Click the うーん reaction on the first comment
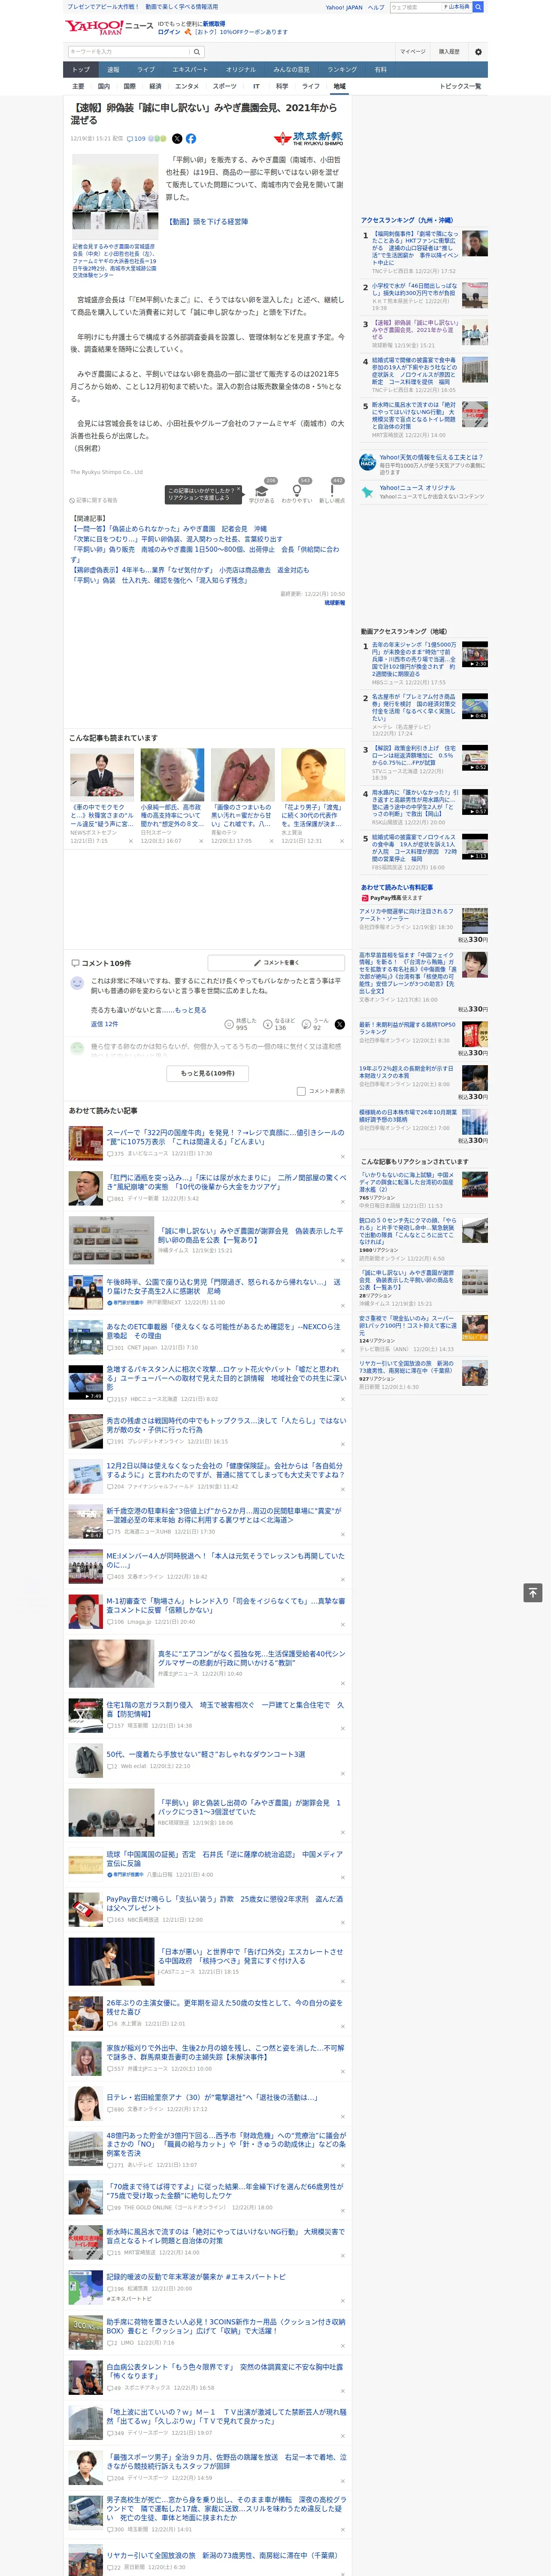The image size is (551, 2576). point(315,1024)
